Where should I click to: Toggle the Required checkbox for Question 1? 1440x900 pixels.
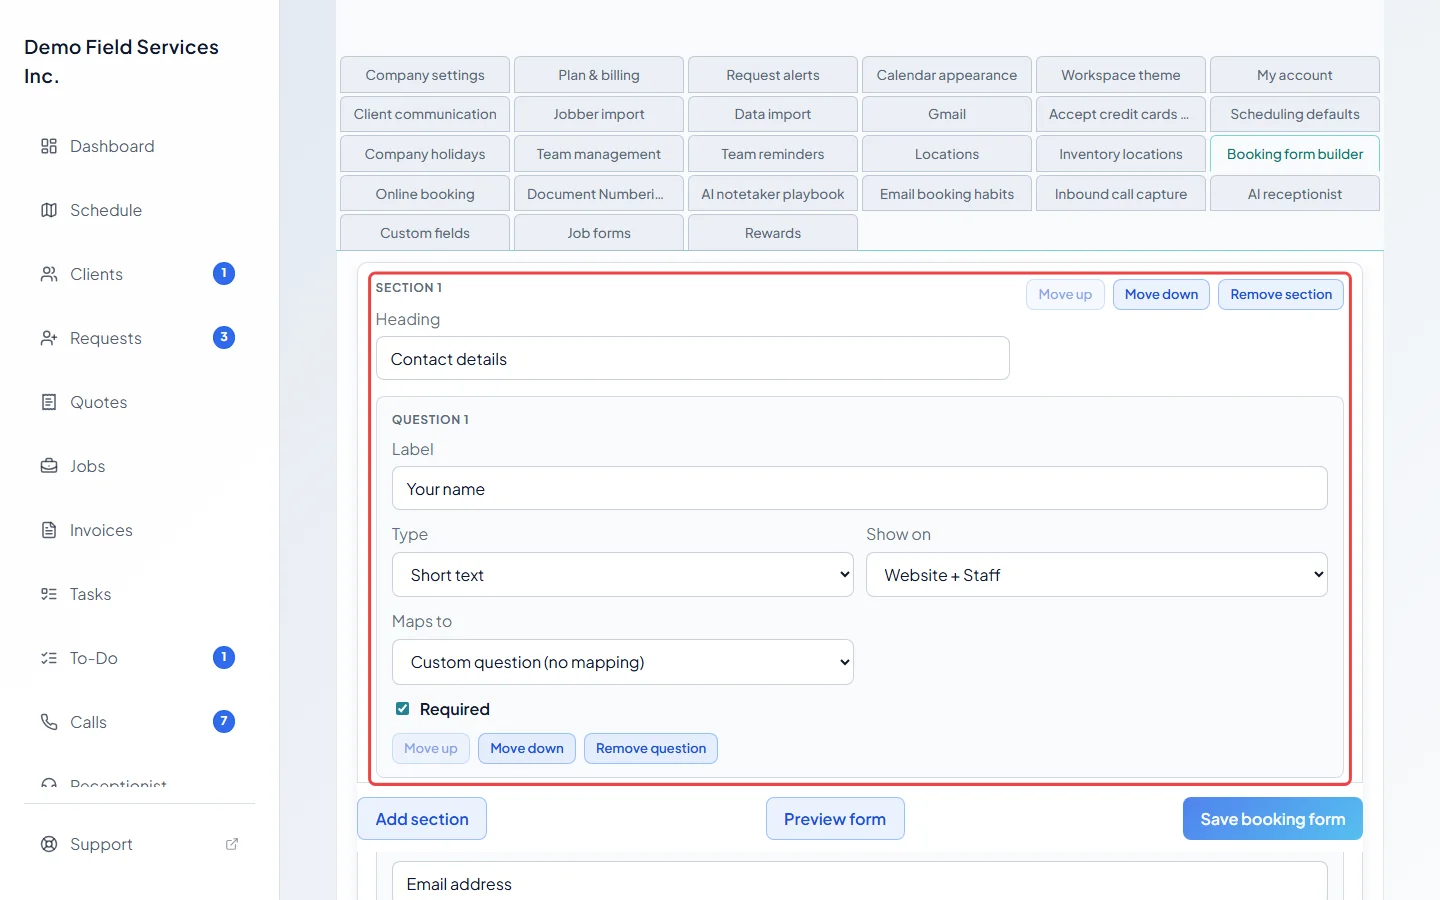tap(402, 709)
